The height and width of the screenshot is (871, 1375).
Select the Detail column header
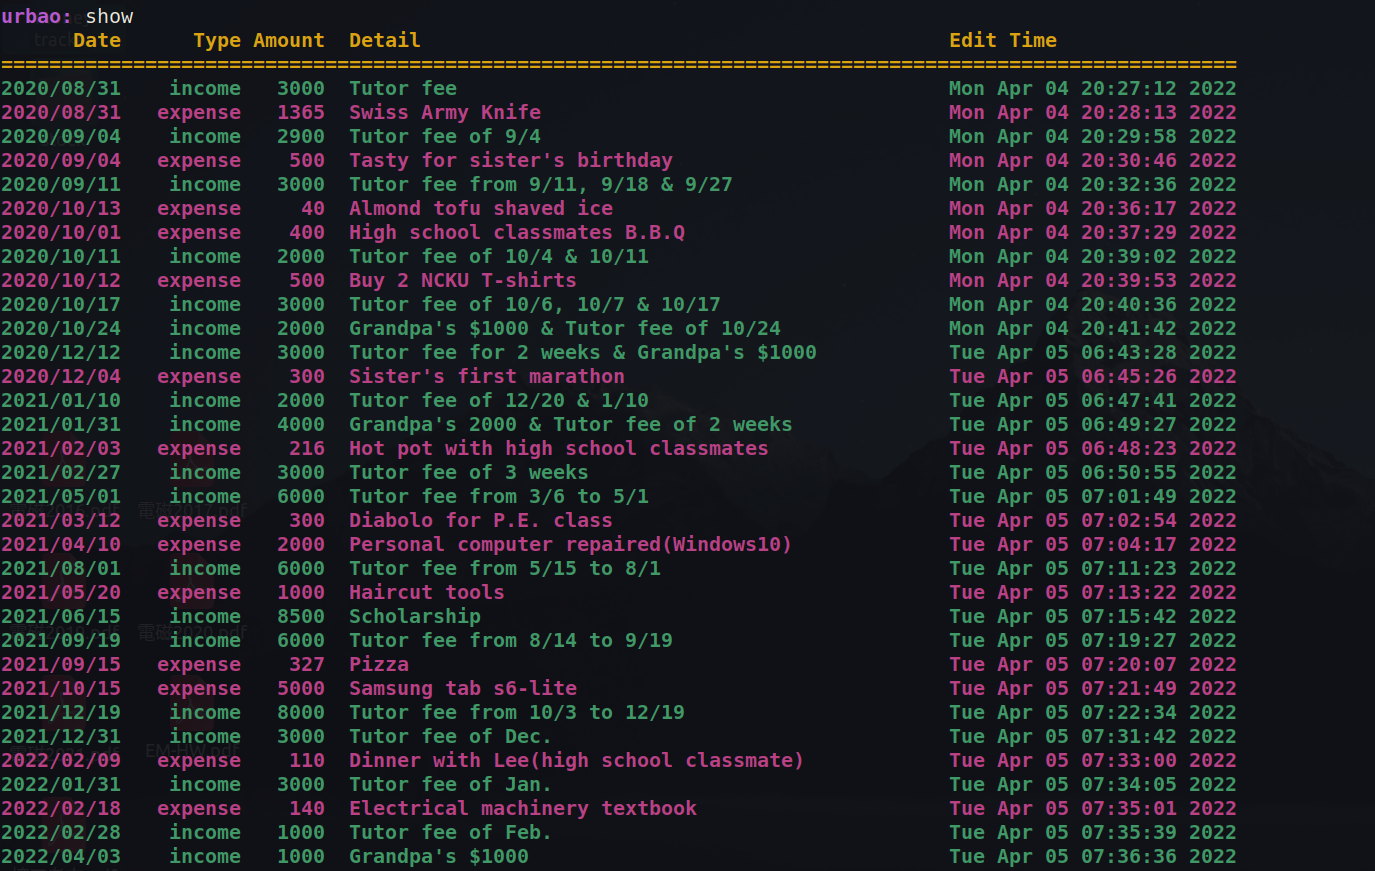(384, 40)
